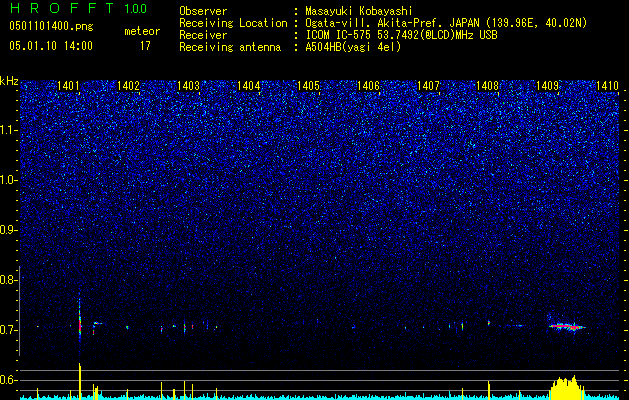Select the name Masayuki Kobayashi
The height and width of the screenshot is (400, 629).
pos(359,11)
